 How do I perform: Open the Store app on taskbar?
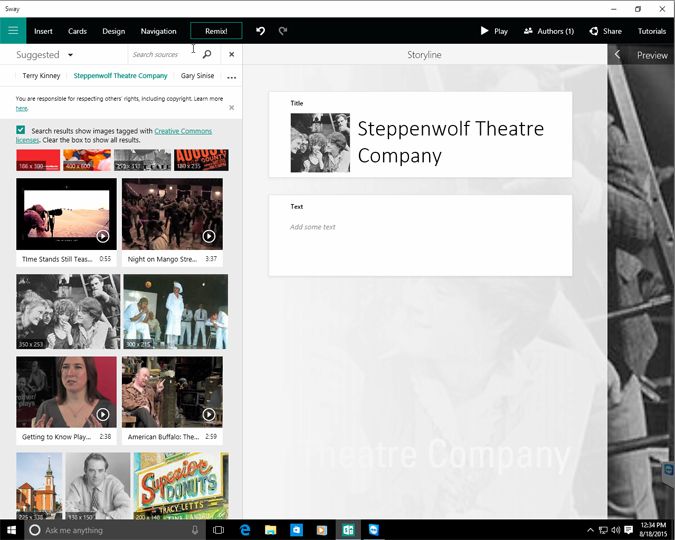pos(296,530)
